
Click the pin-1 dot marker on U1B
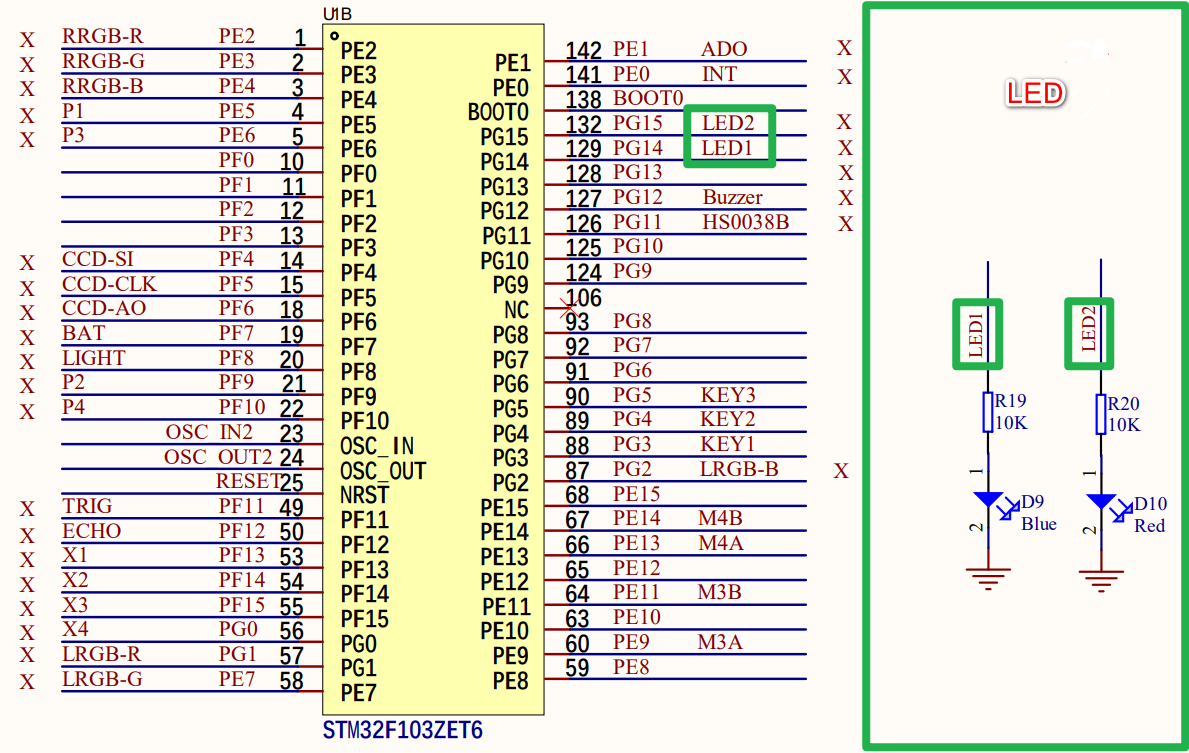[334, 36]
